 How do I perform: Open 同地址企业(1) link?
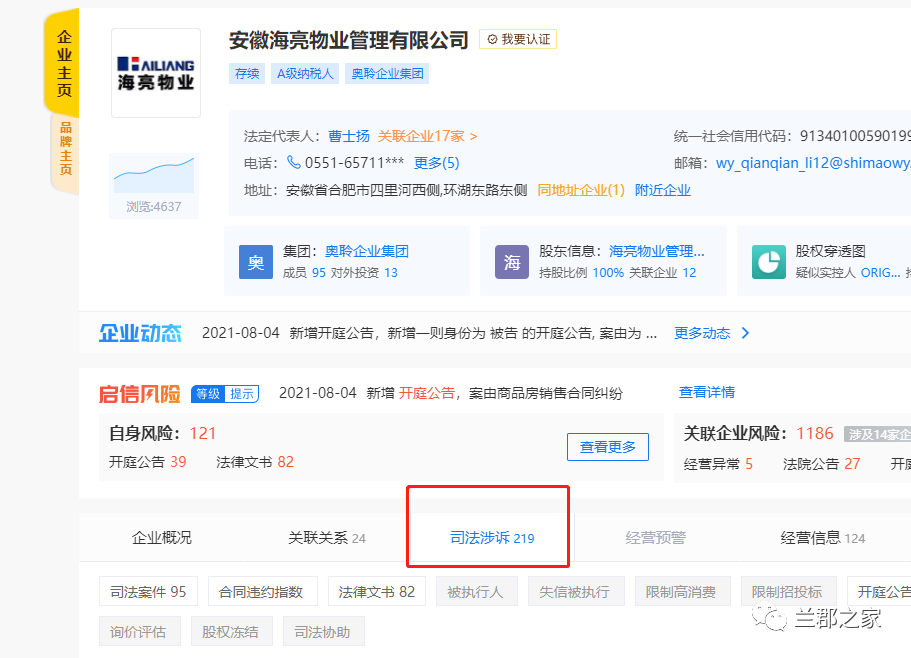[581, 190]
